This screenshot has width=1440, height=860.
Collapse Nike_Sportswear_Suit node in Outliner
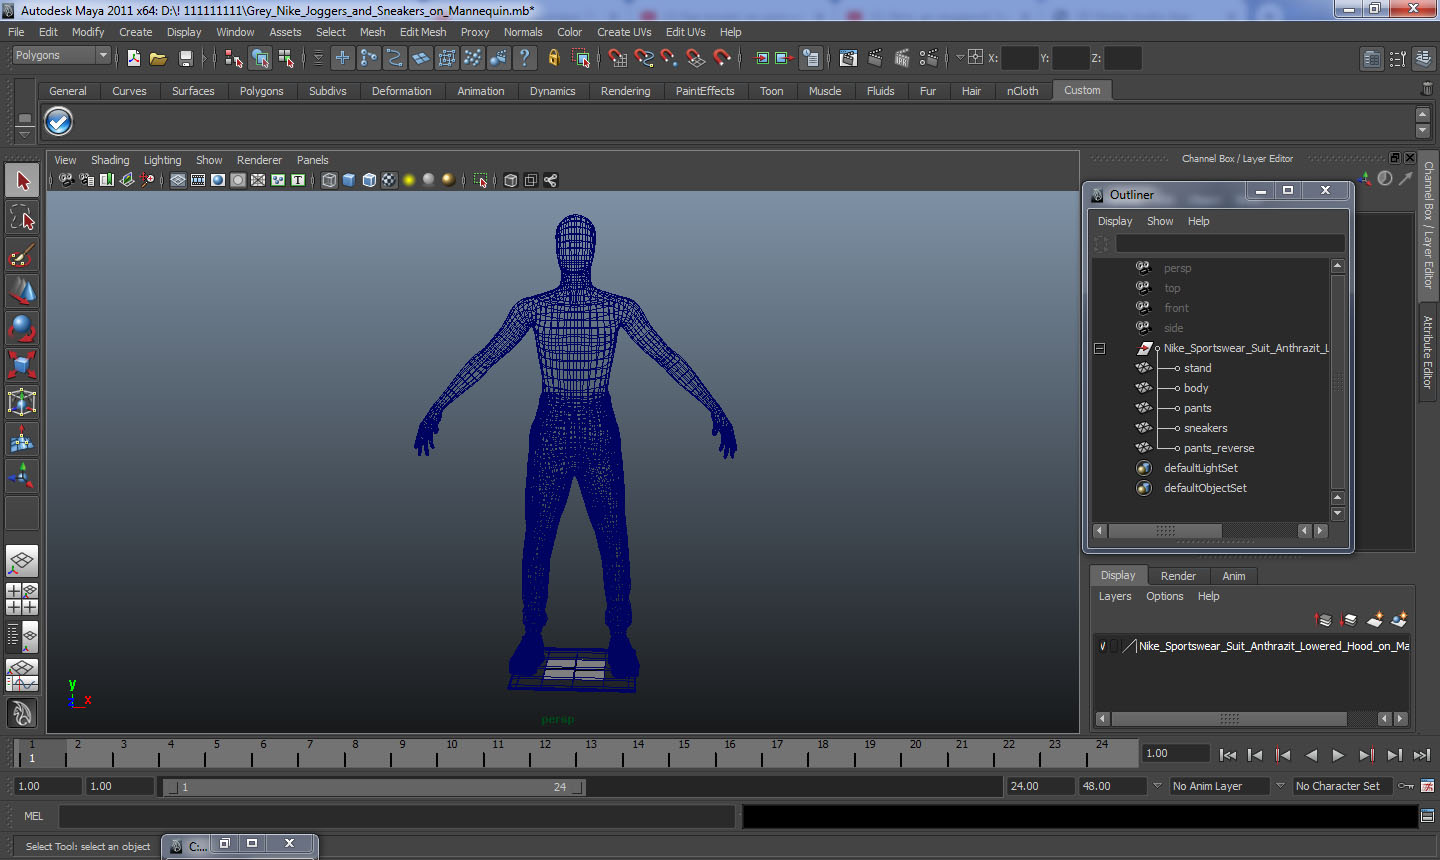1099,349
